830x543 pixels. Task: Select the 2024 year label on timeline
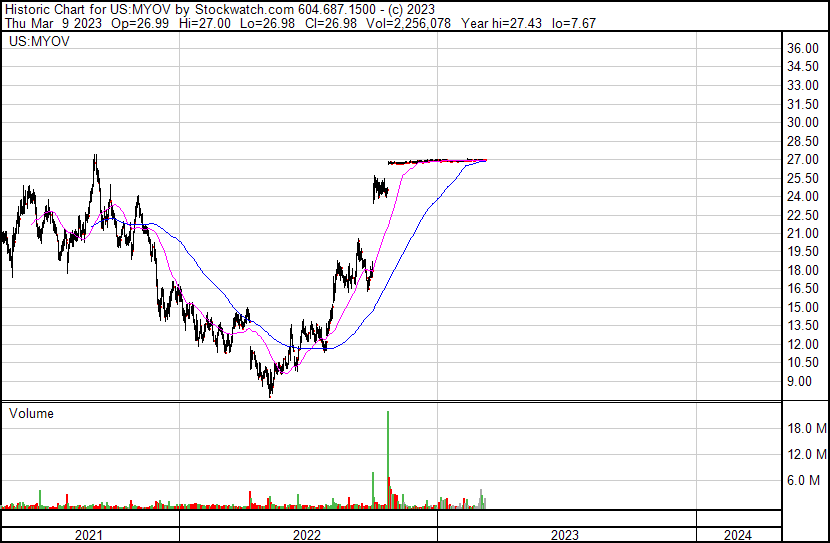[x=737, y=535]
